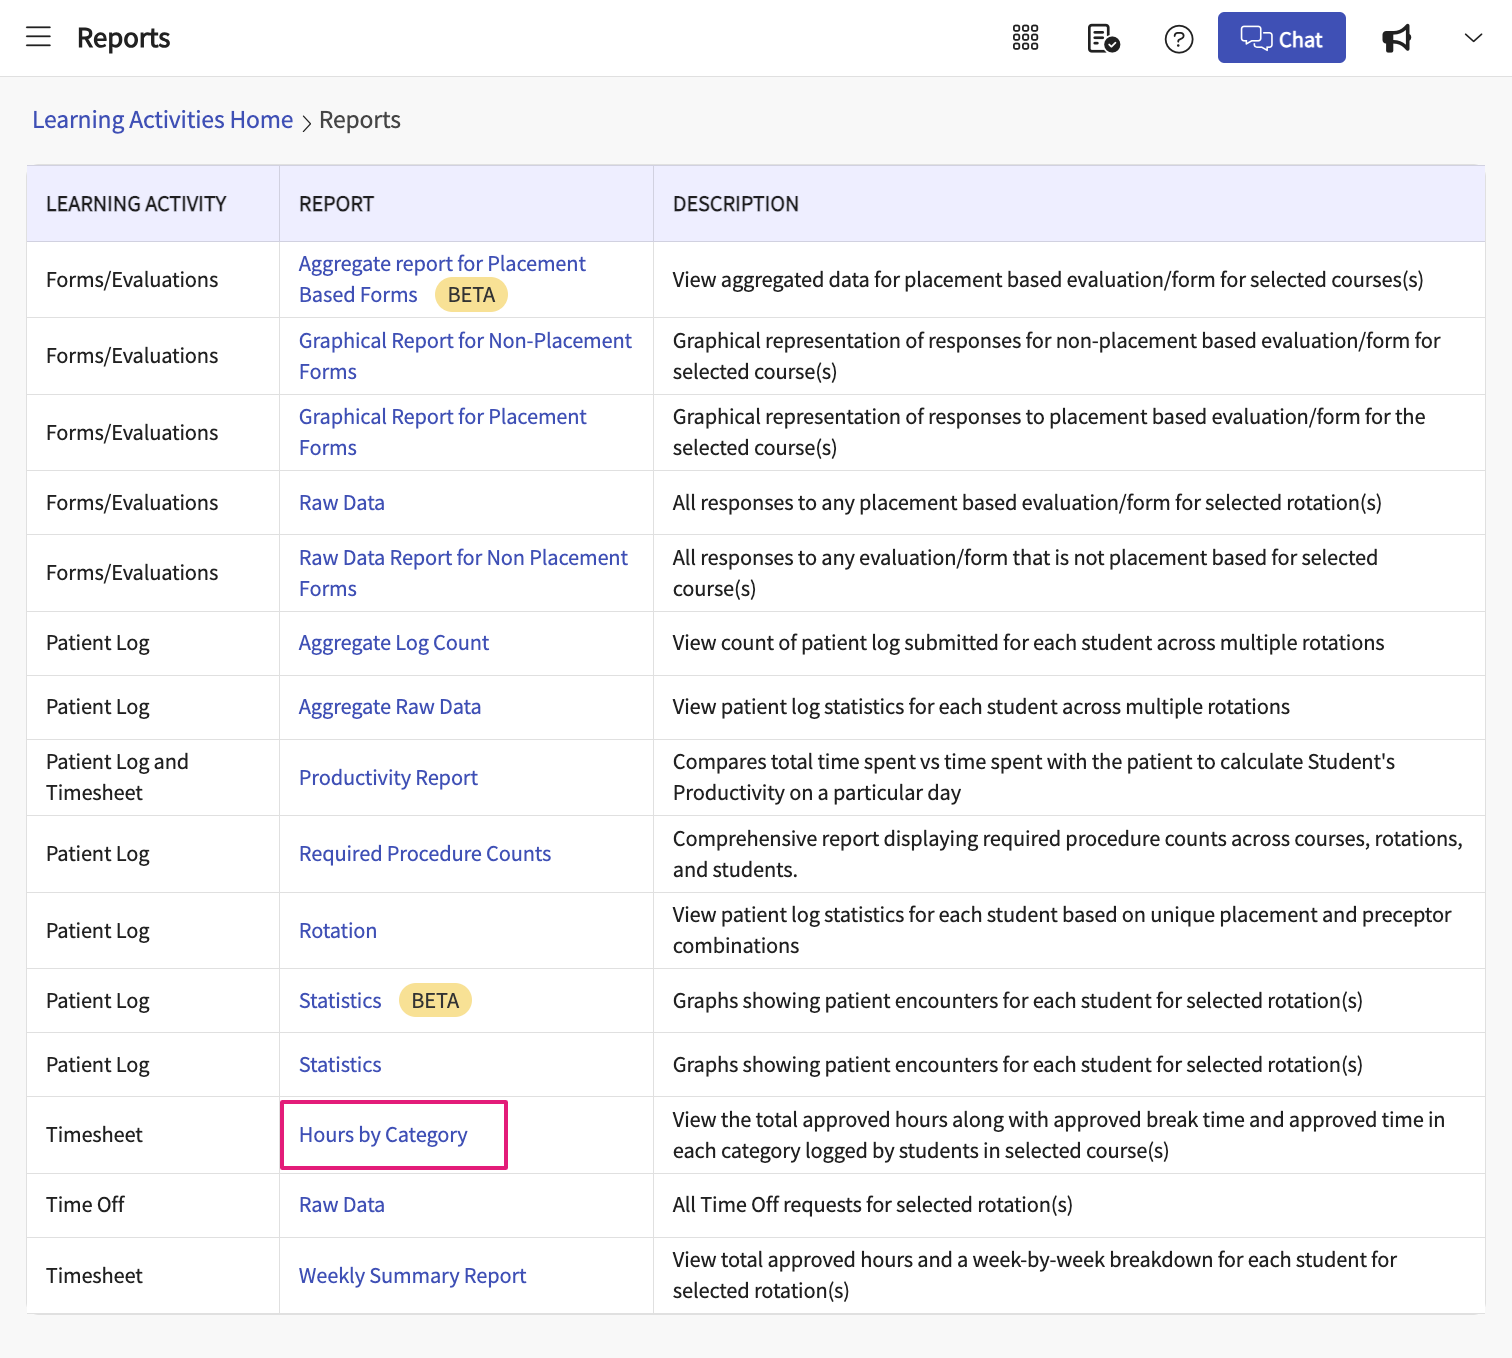The image size is (1512, 1358).
Task: Open the Hours by Category report
Action: (383, 1135)
